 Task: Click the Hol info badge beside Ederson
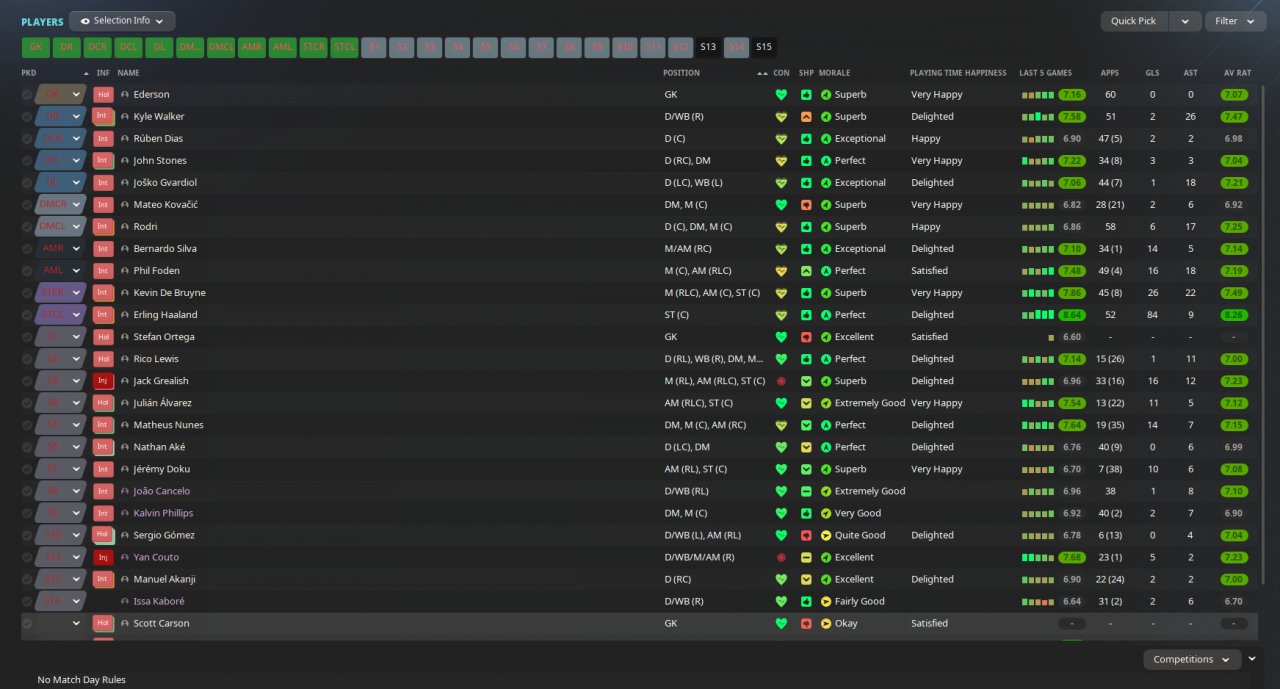pos(103,95)
